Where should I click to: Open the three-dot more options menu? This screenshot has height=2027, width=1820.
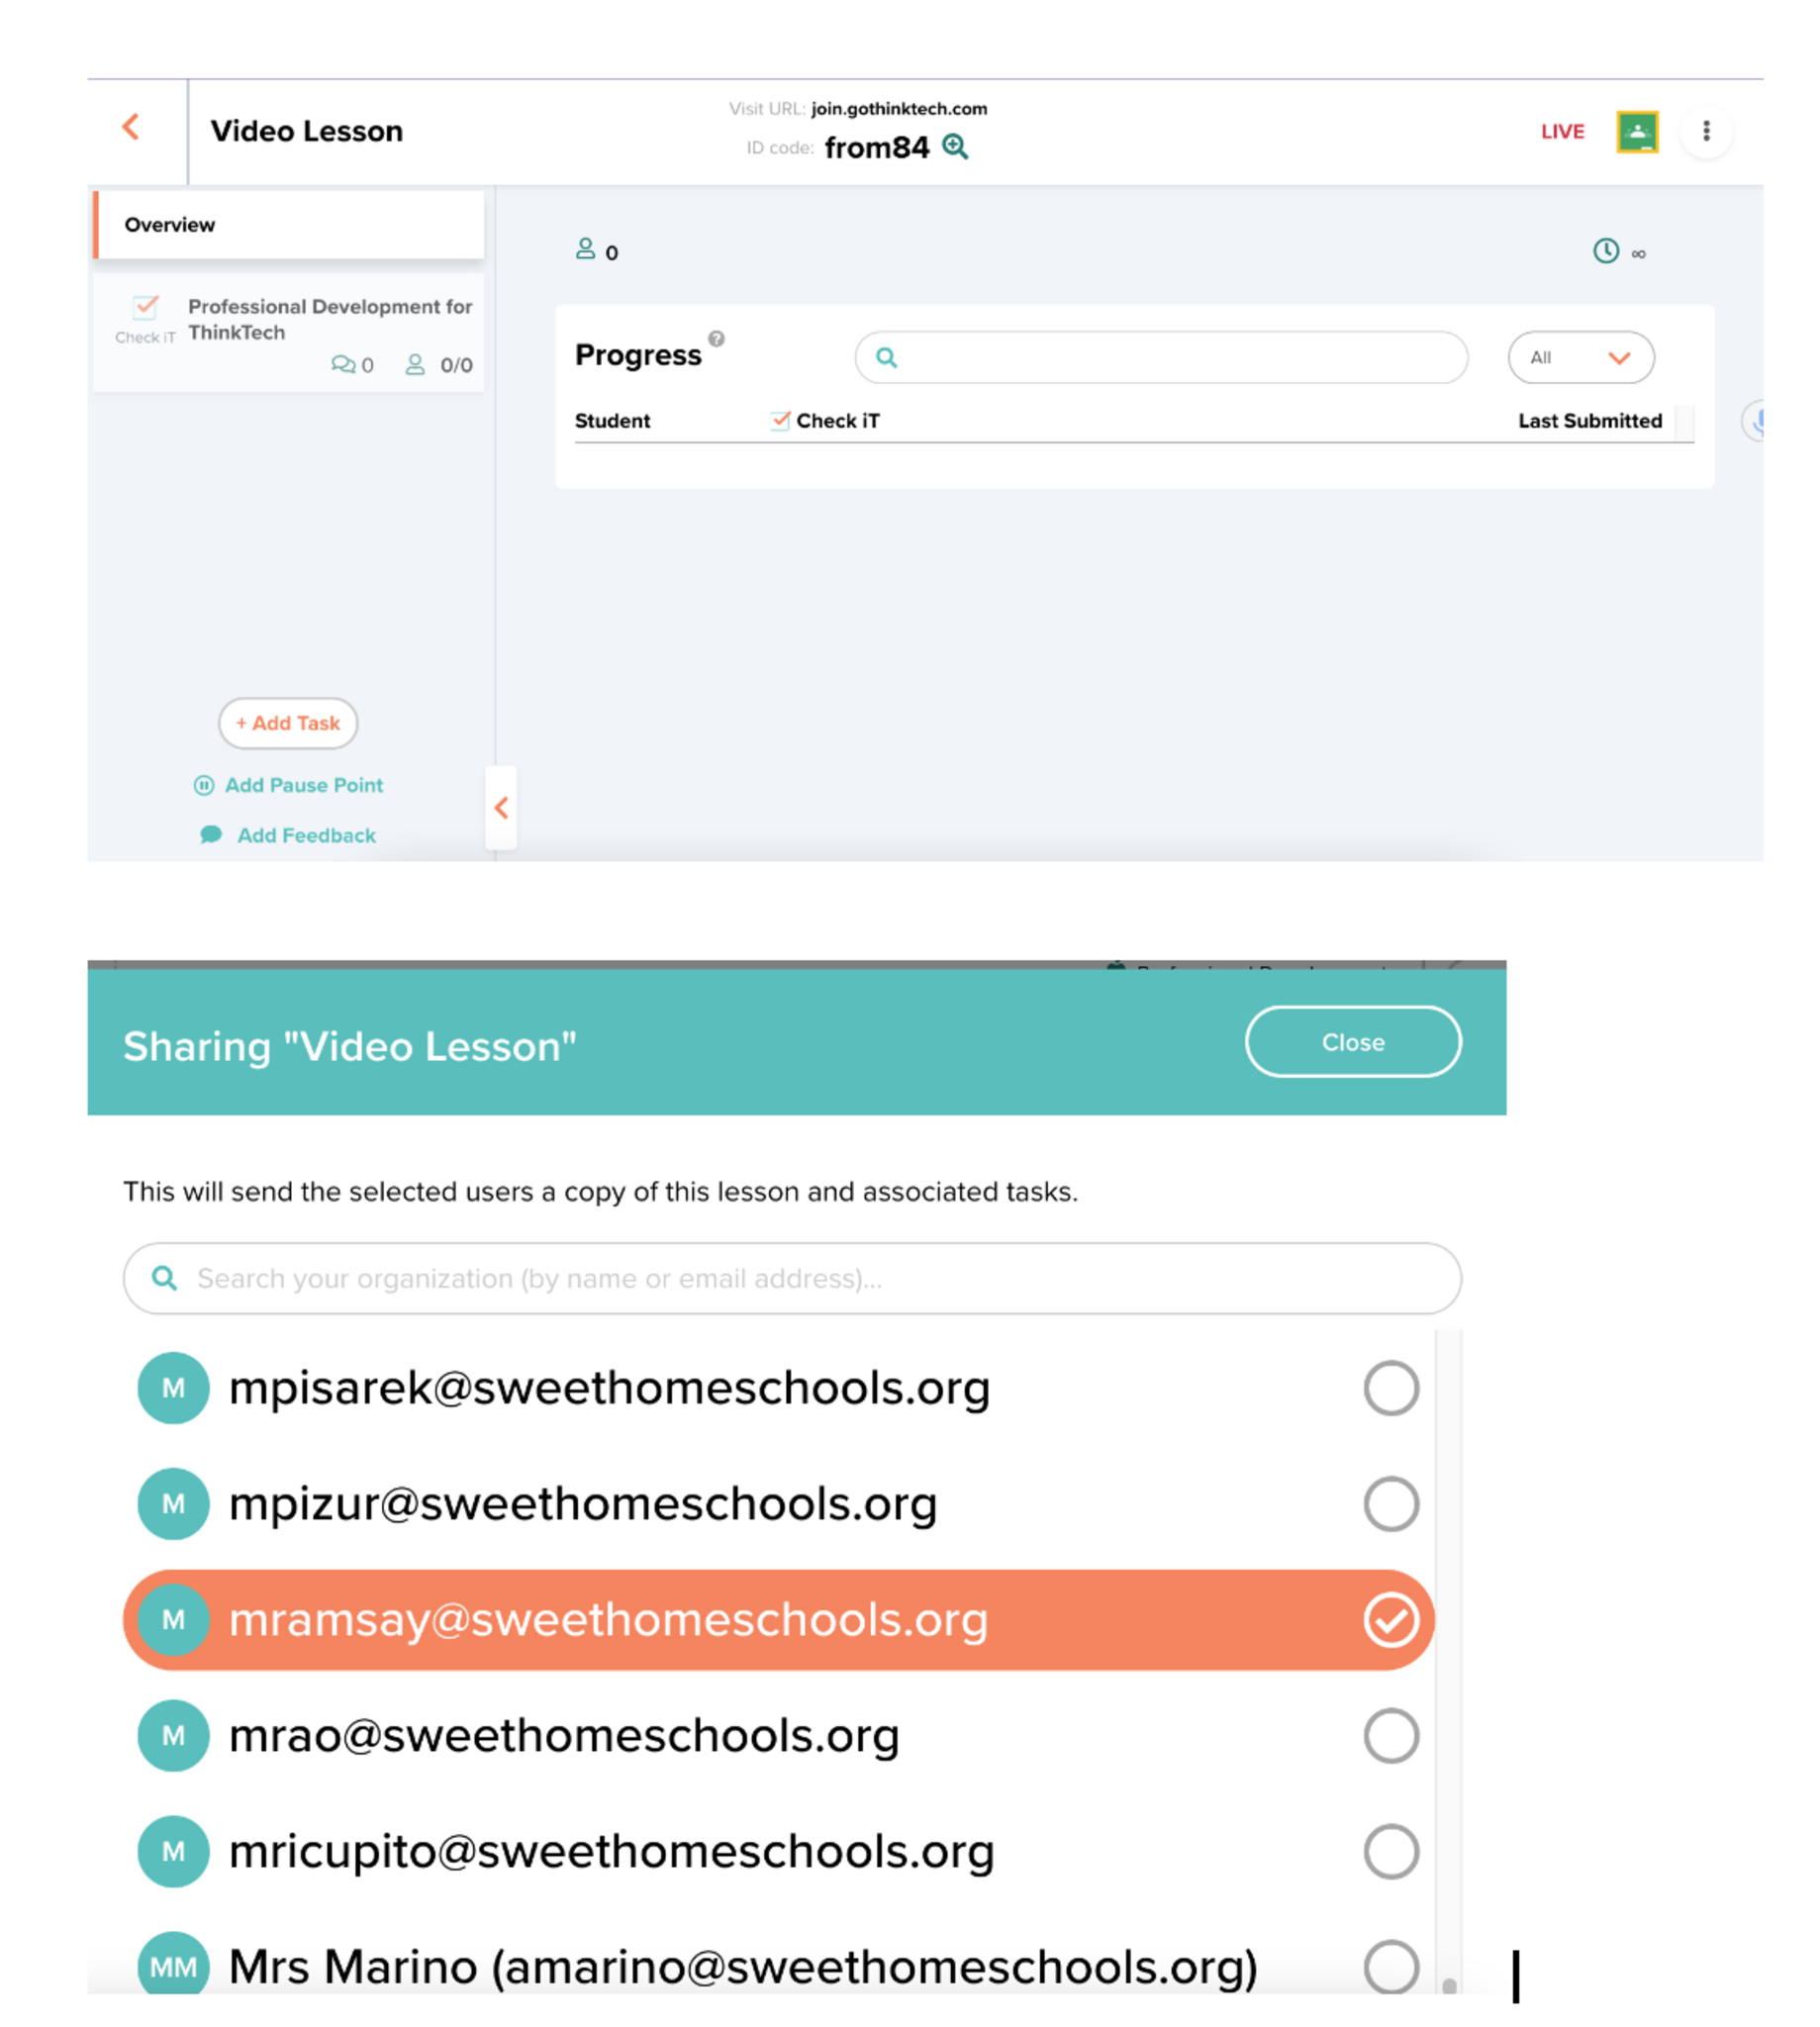pos(1706,131)
